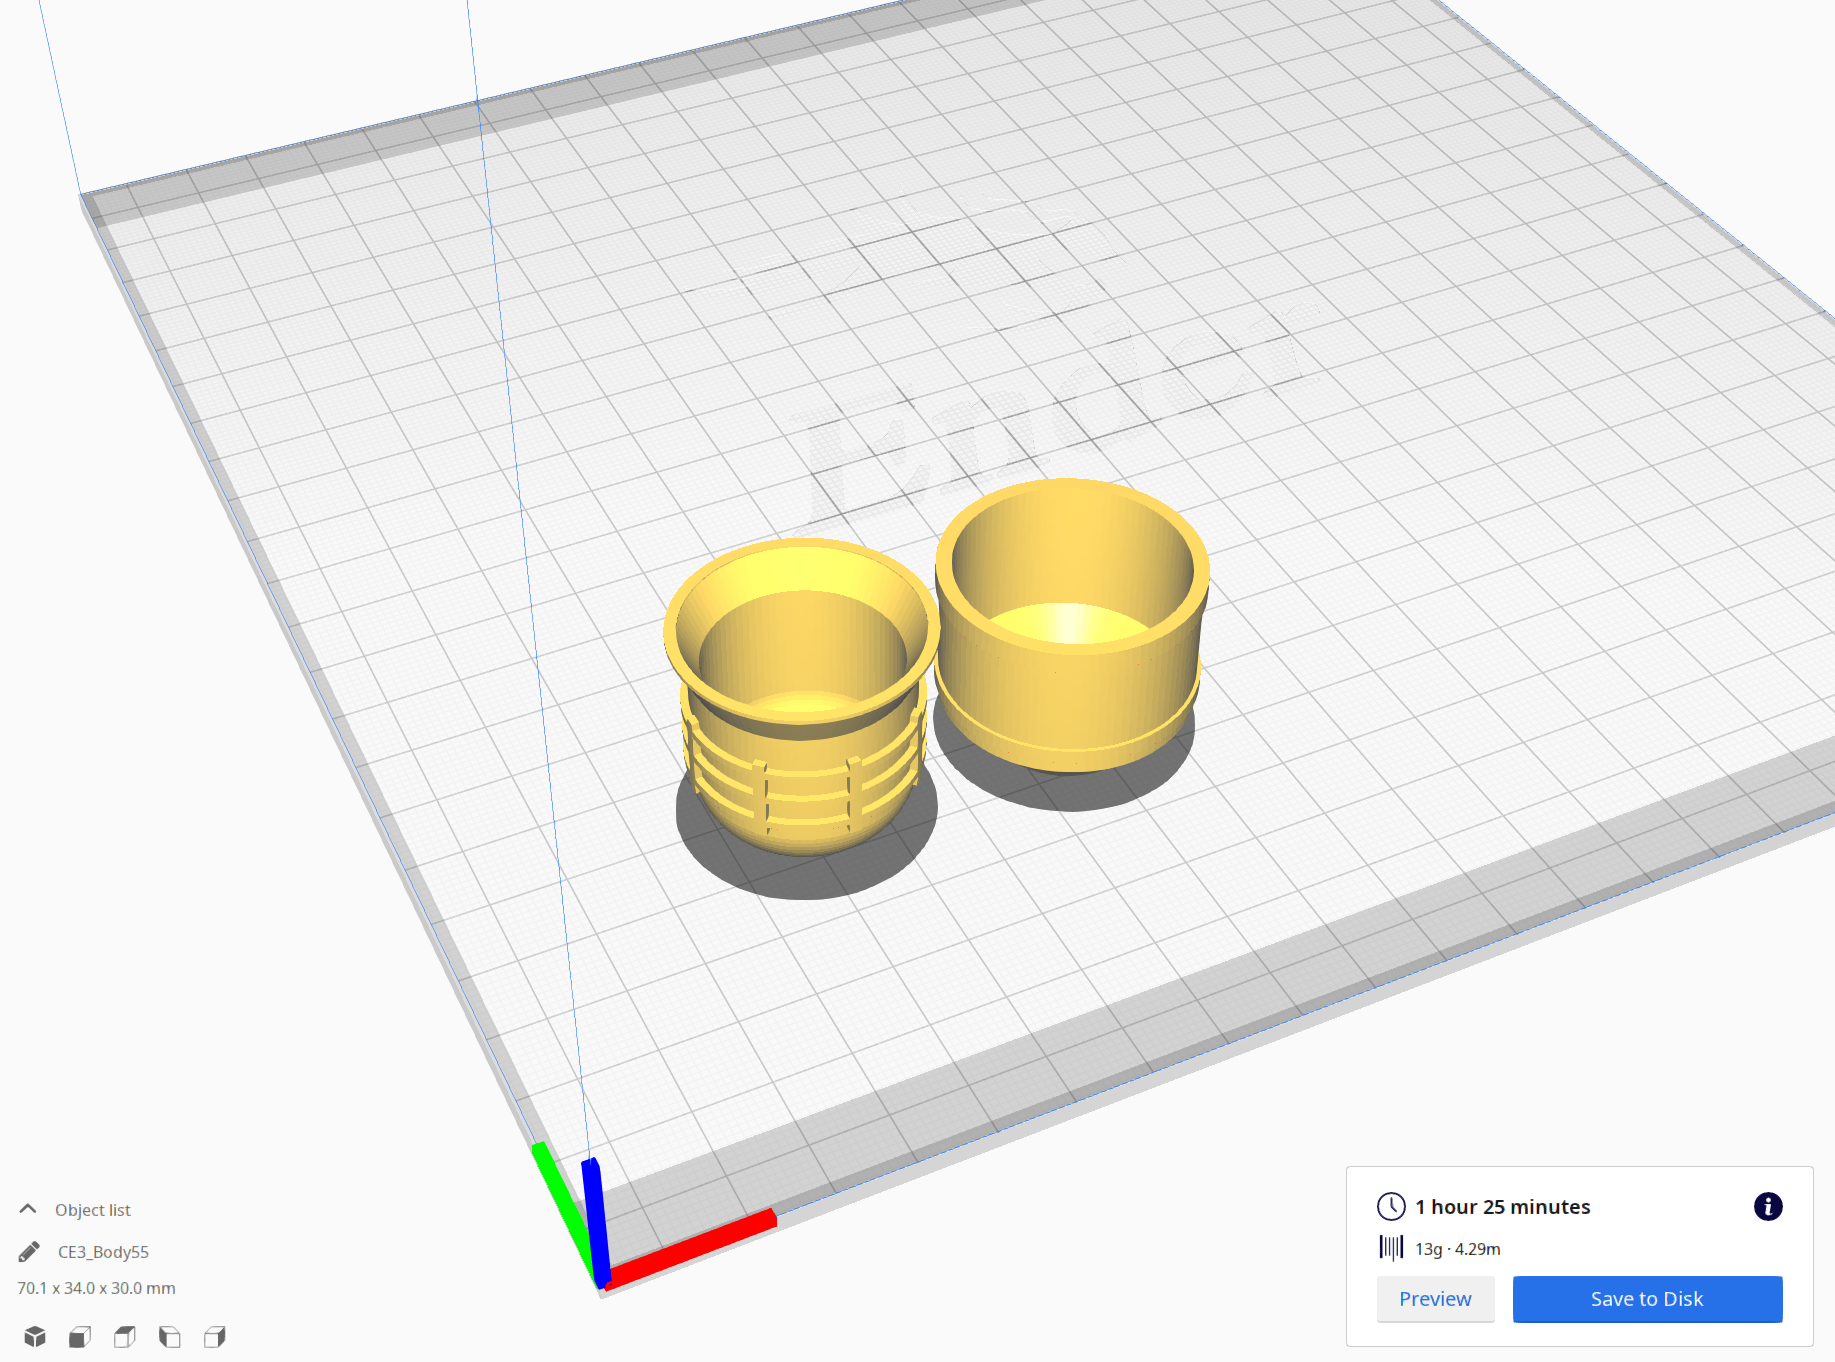Switch to the left side view cube icon
1835x1362 pixels.
click(x=170, y=1336)
